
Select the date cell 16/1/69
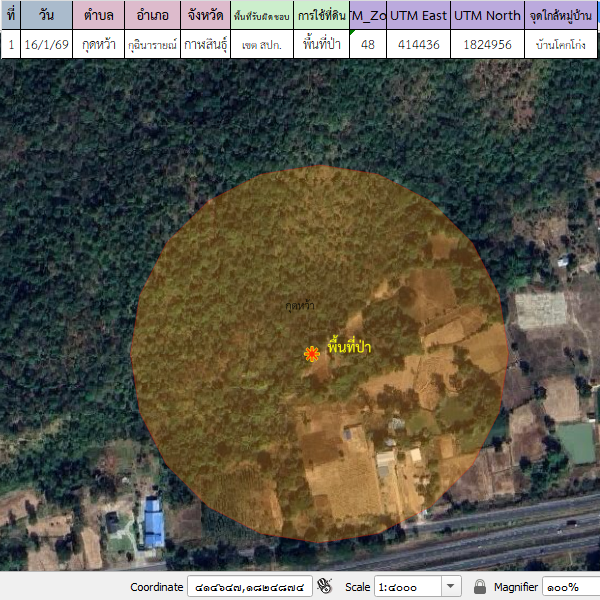[x=47, y=44]
